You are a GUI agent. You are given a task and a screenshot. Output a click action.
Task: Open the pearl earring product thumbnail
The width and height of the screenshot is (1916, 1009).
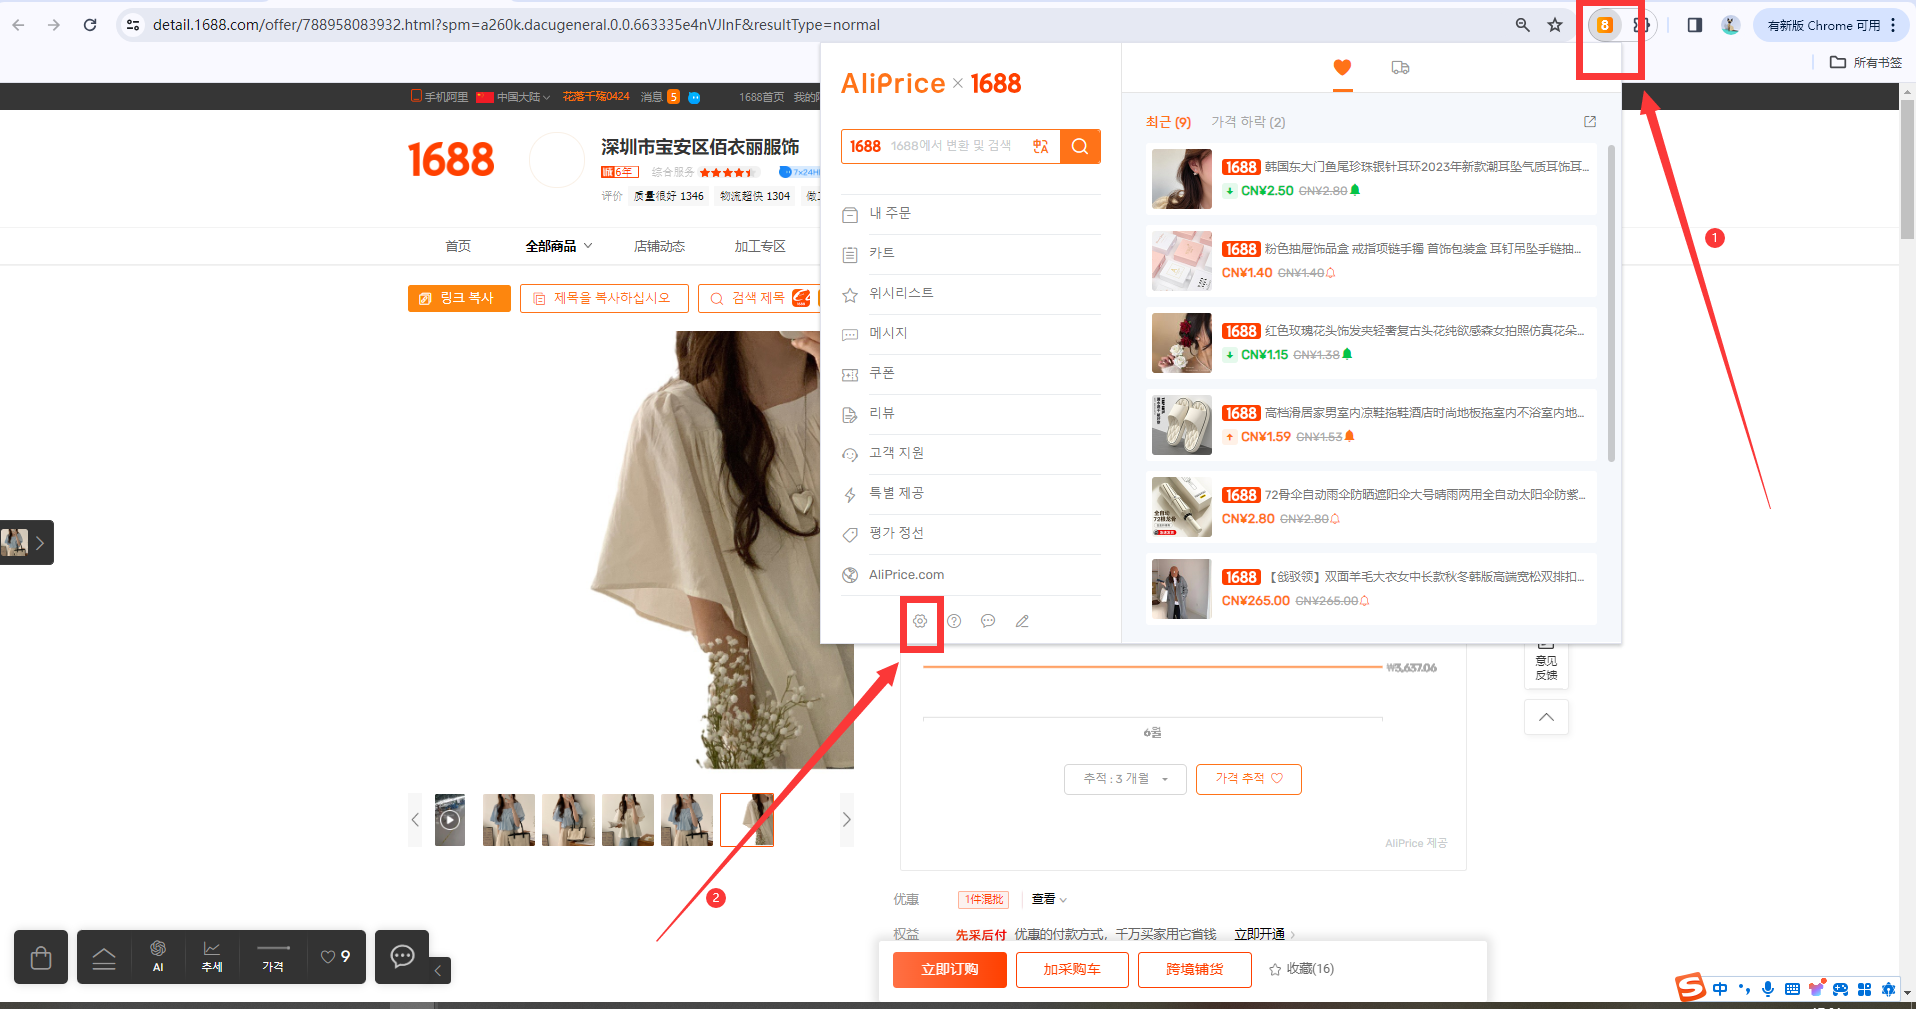click(x=1181, y=179)
